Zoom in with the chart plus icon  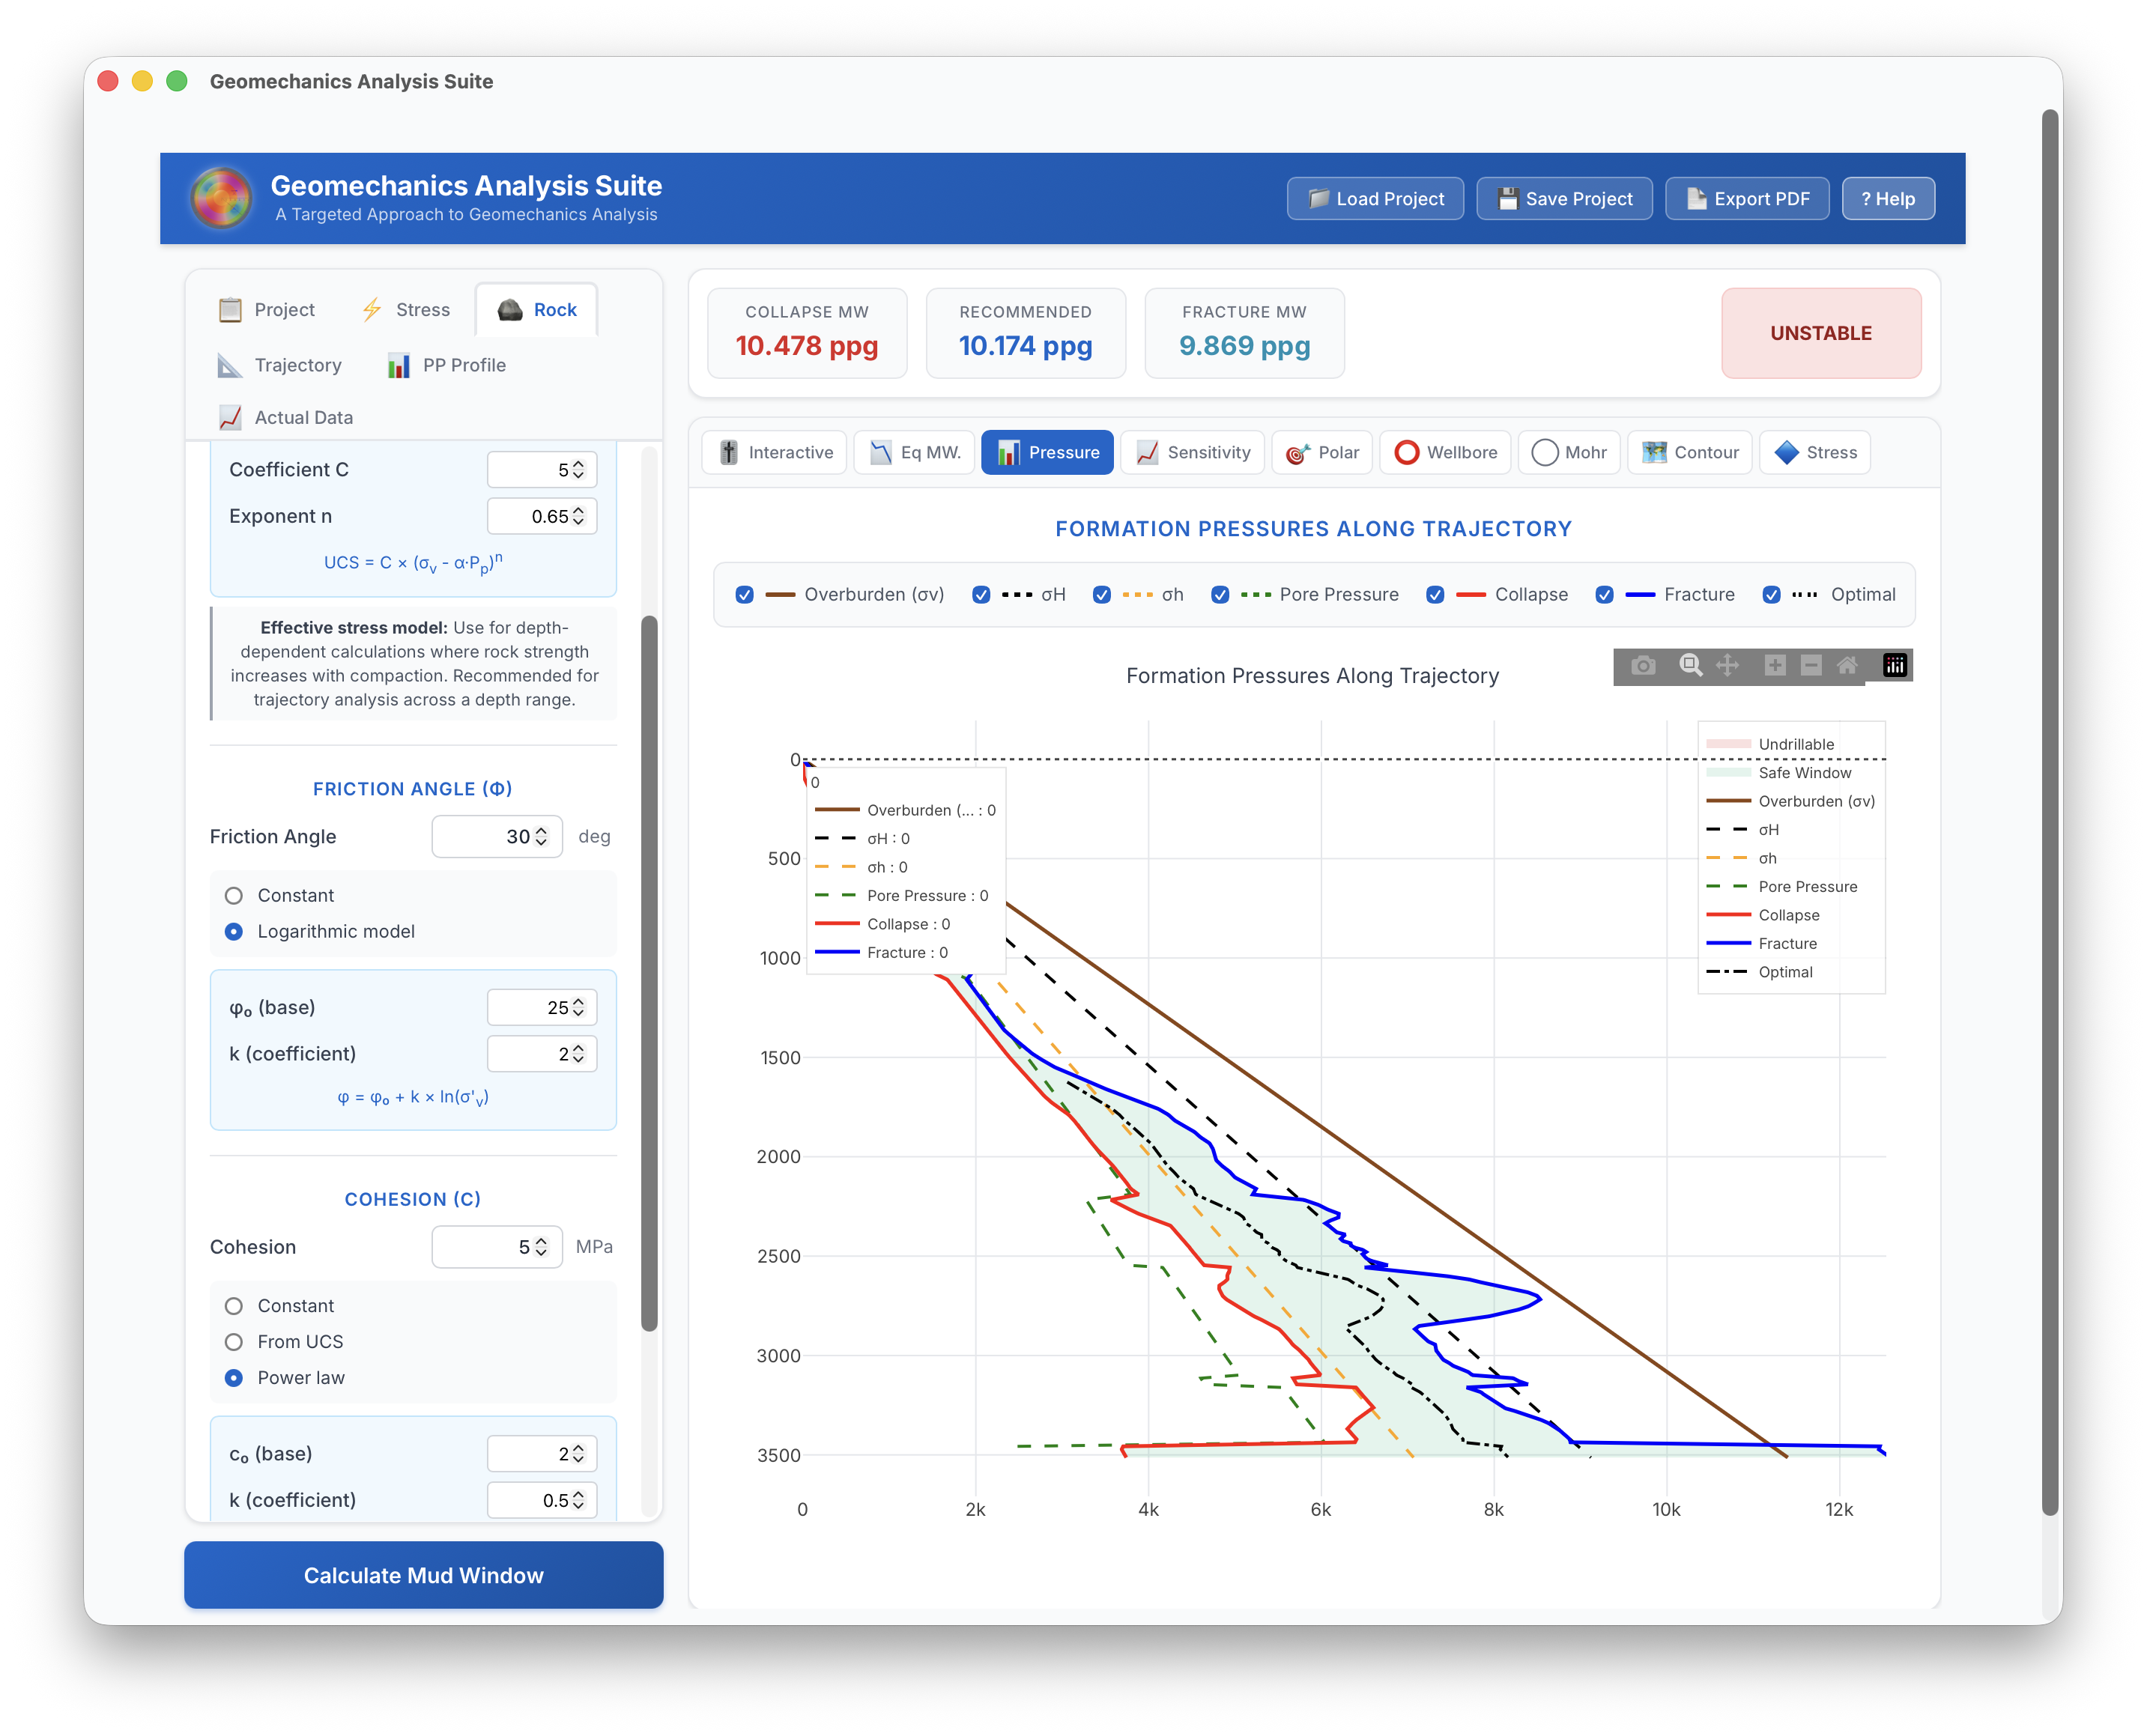tap(1775, 666)
